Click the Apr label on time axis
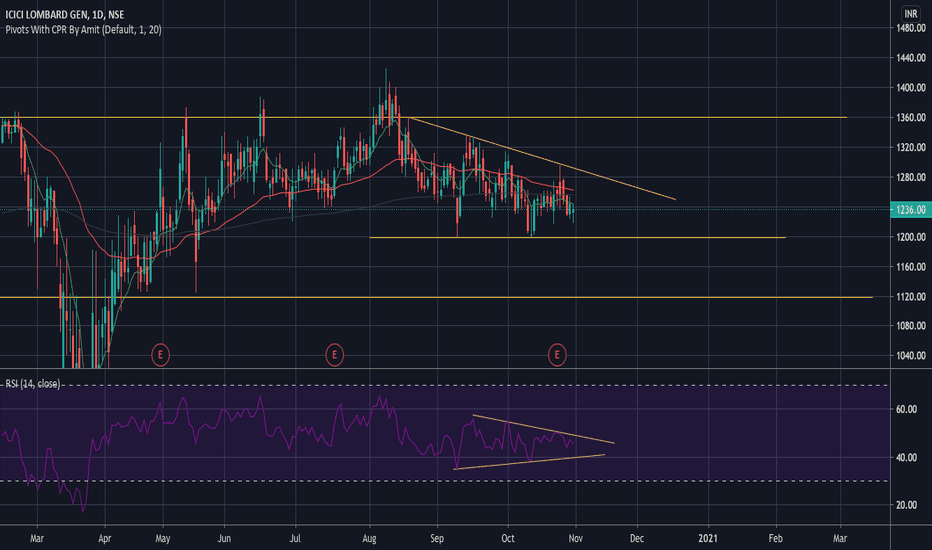 105,539
